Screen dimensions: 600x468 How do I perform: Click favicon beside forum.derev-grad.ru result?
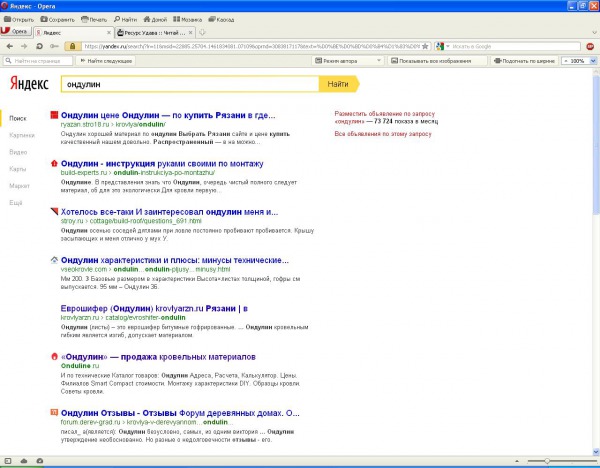pos(54,413)
